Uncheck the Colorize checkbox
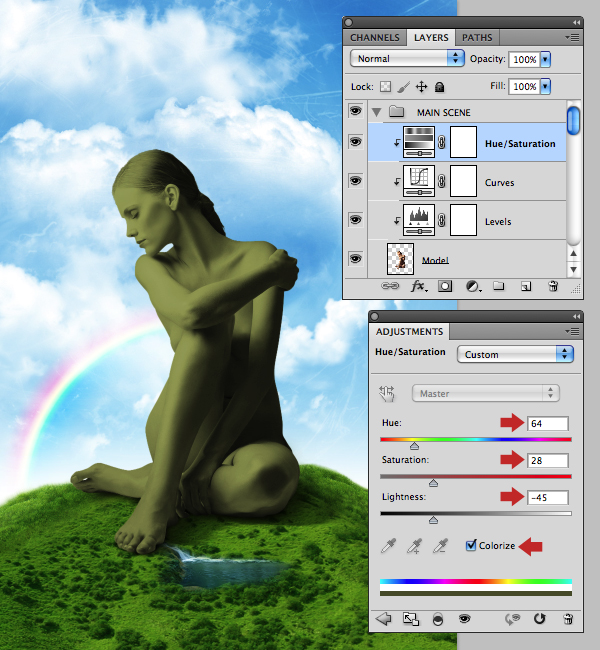 pyautogui.click(x=471, y=545)
